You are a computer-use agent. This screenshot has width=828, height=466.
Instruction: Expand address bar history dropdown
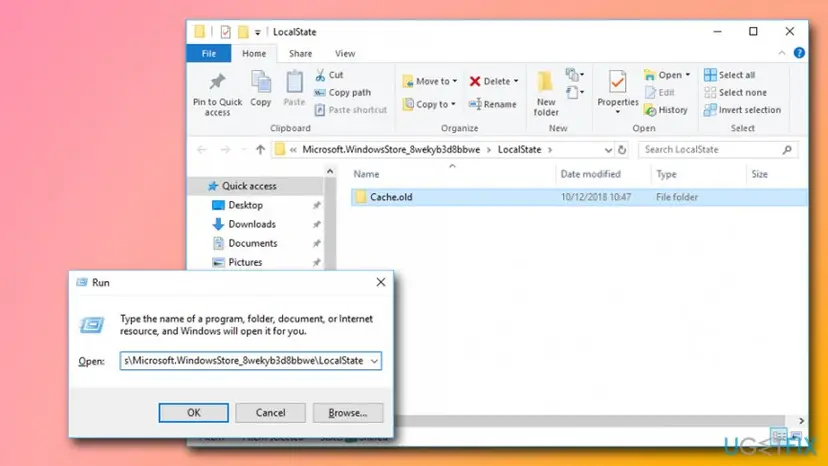click(608, 150)
